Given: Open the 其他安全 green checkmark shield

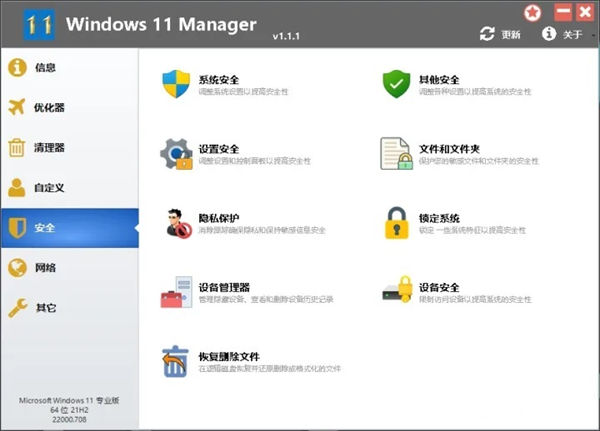Looking at the screenshot, I should tap(397, 84).
